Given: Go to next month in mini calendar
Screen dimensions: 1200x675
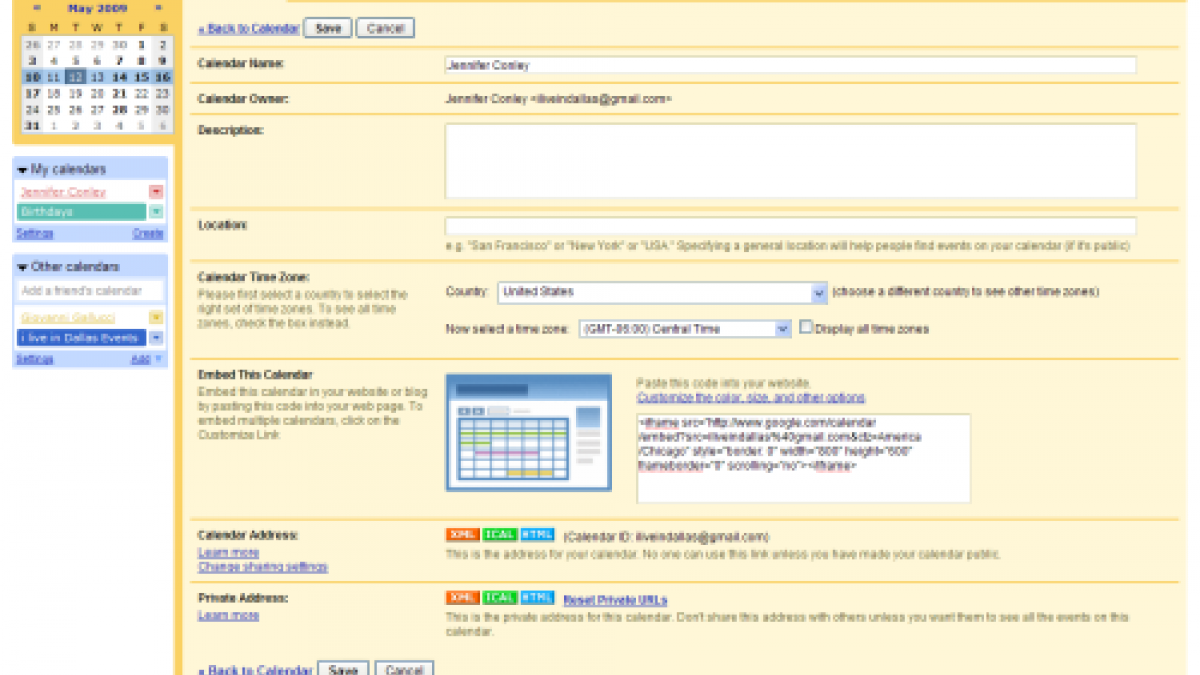Looking at the screenshot, I should [x=157, y=8].
